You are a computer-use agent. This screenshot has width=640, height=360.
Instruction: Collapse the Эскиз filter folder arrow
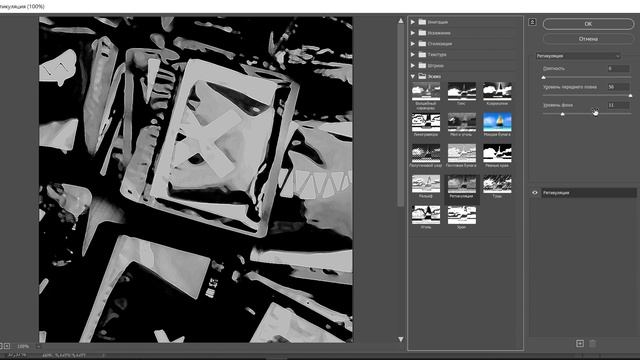[413, 76]
